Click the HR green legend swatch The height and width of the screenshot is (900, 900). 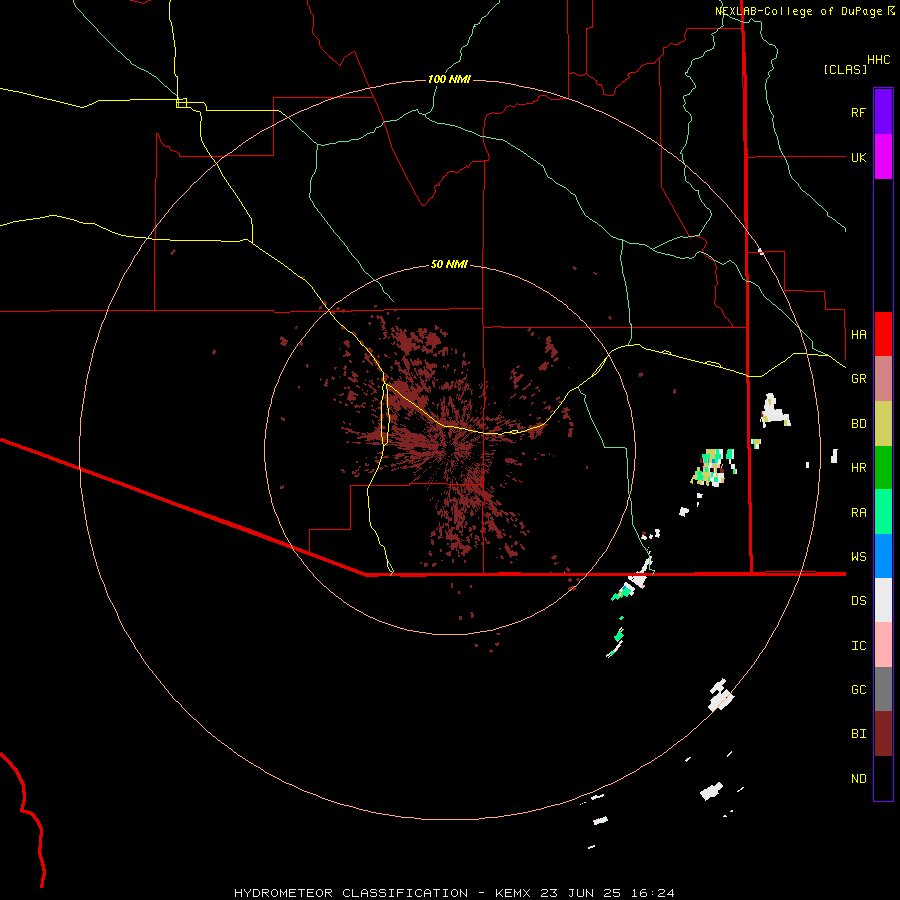click(x=883, y=467)
